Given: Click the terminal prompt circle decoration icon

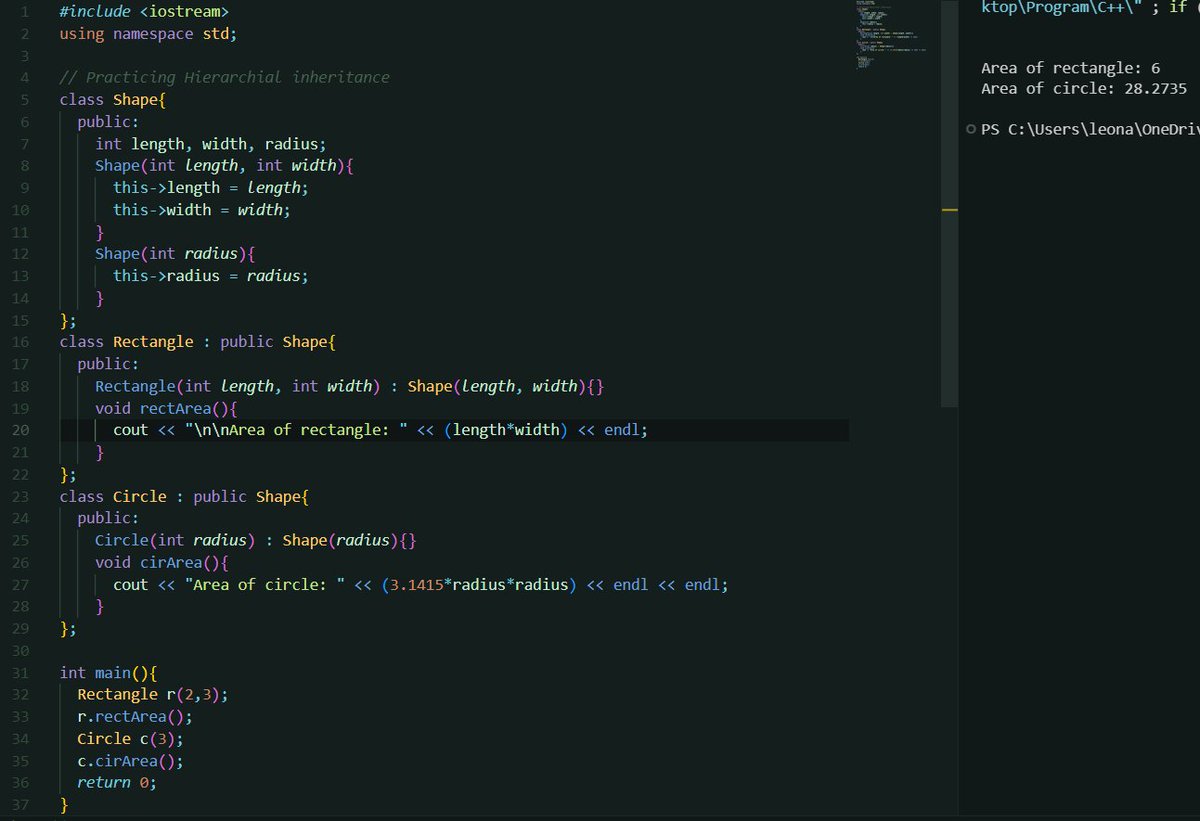Looking at the screenshot, I should click(971, 130).
